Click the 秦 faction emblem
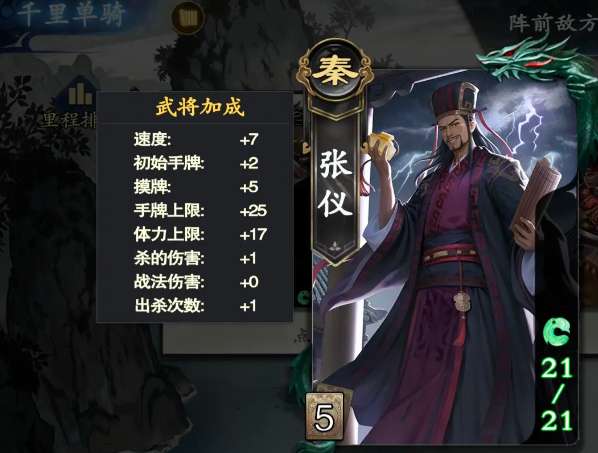Screen dimensions: 598x453 coord(334,72)
